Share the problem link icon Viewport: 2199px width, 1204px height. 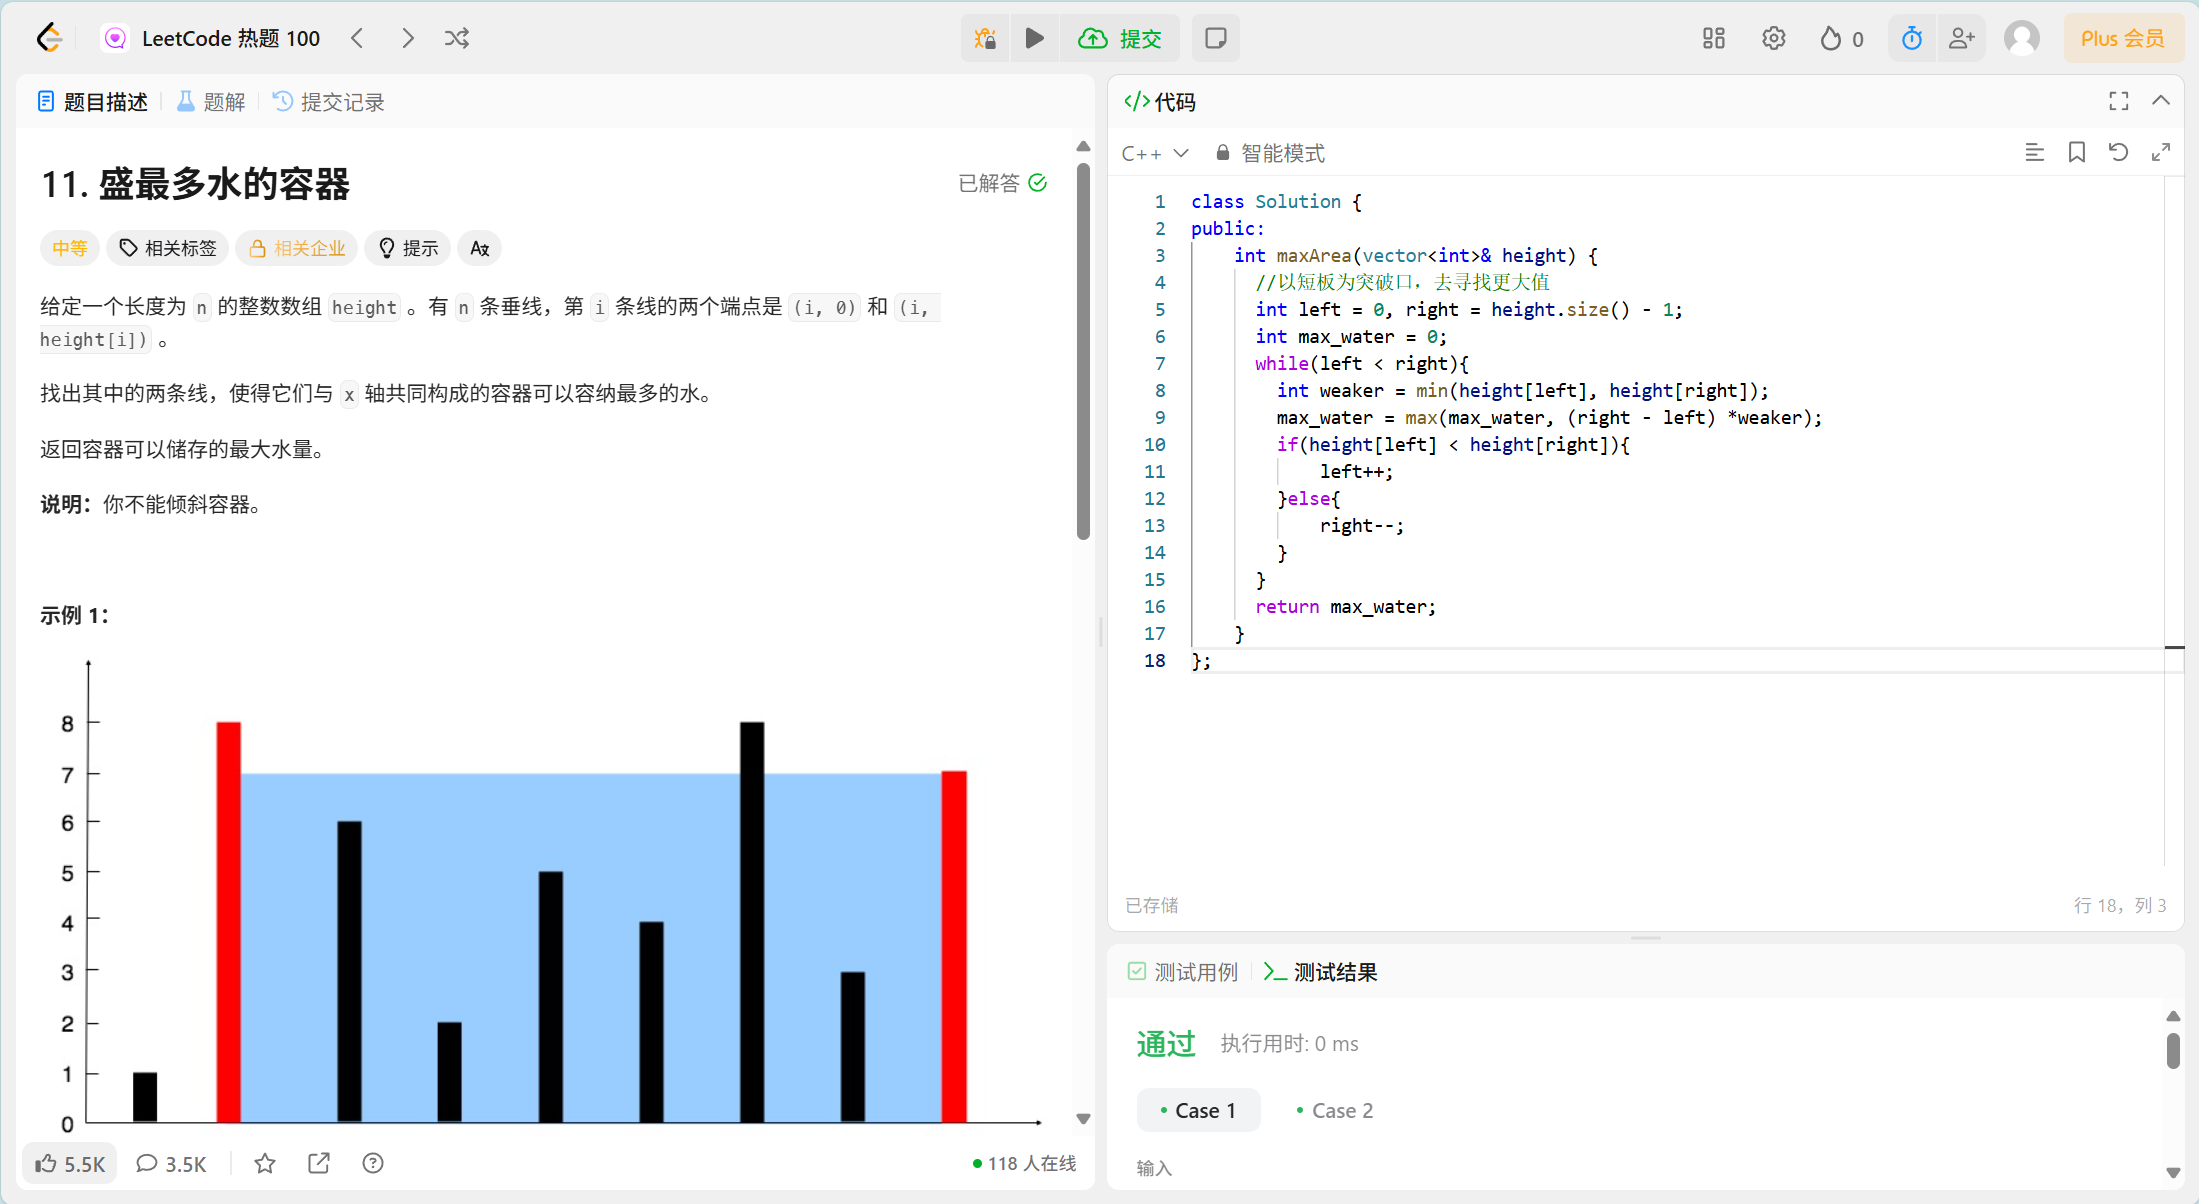tap(319, 1163)
